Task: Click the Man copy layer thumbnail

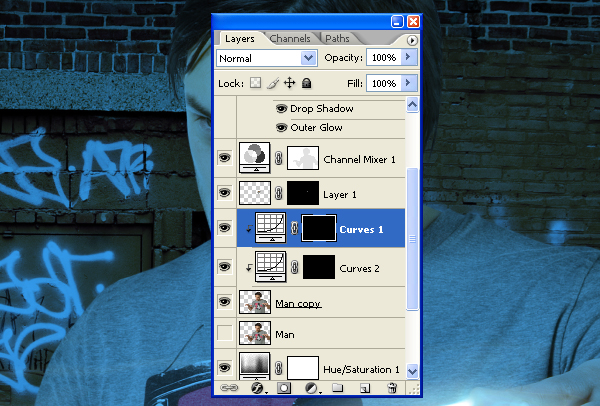Action: [x=255, y=302]
